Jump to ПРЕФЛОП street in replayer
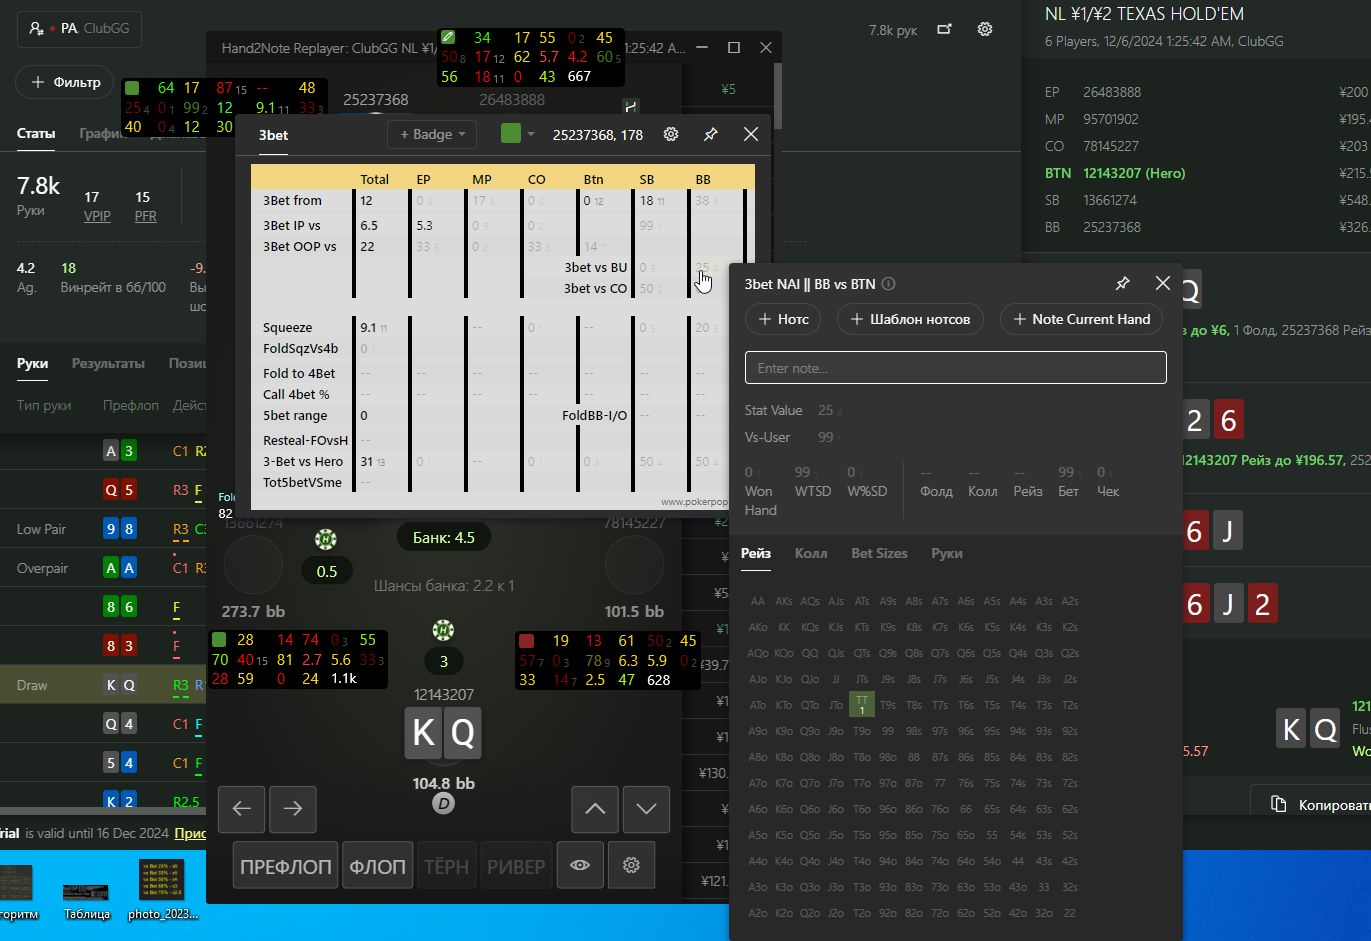 click(x=286, y=866)
